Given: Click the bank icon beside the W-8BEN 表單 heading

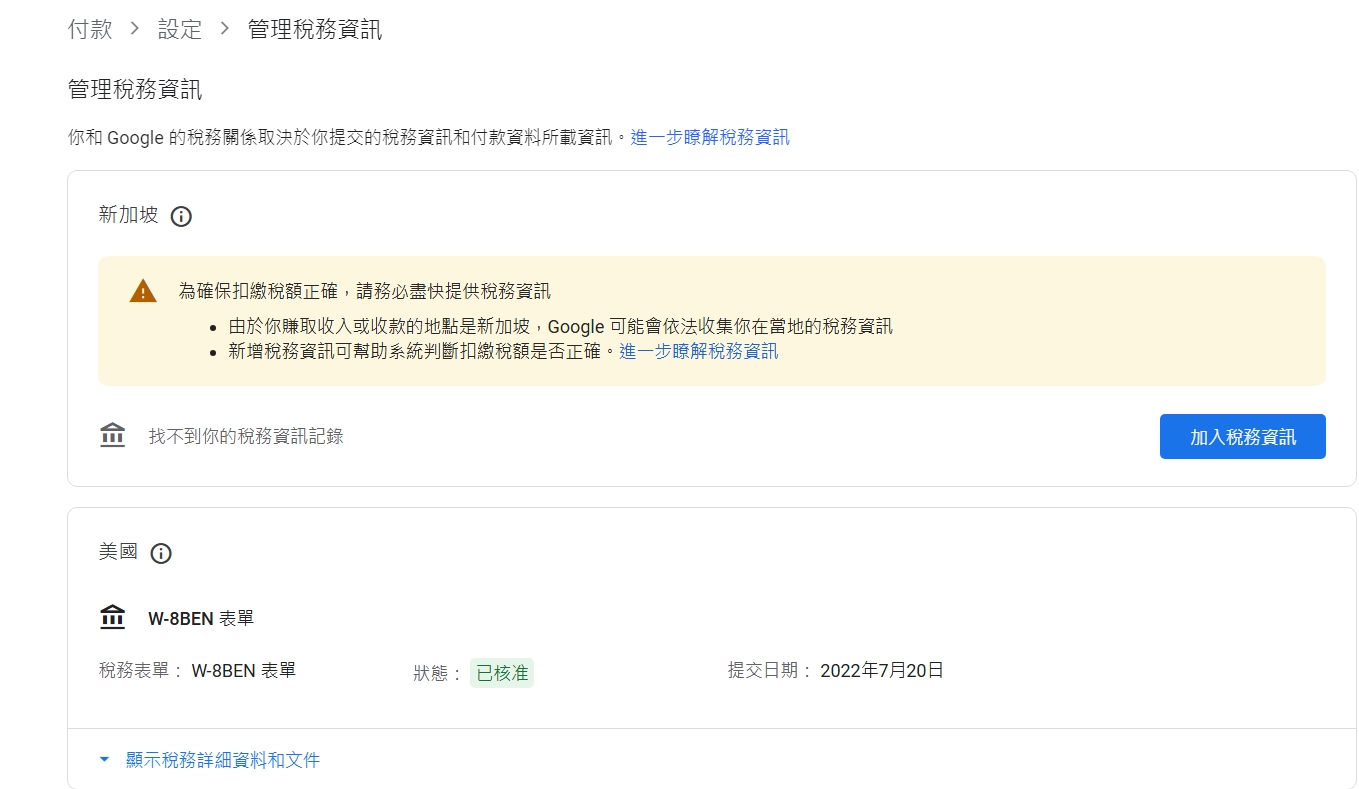Looking at the screenshot, I should click(x=113, y=618).
